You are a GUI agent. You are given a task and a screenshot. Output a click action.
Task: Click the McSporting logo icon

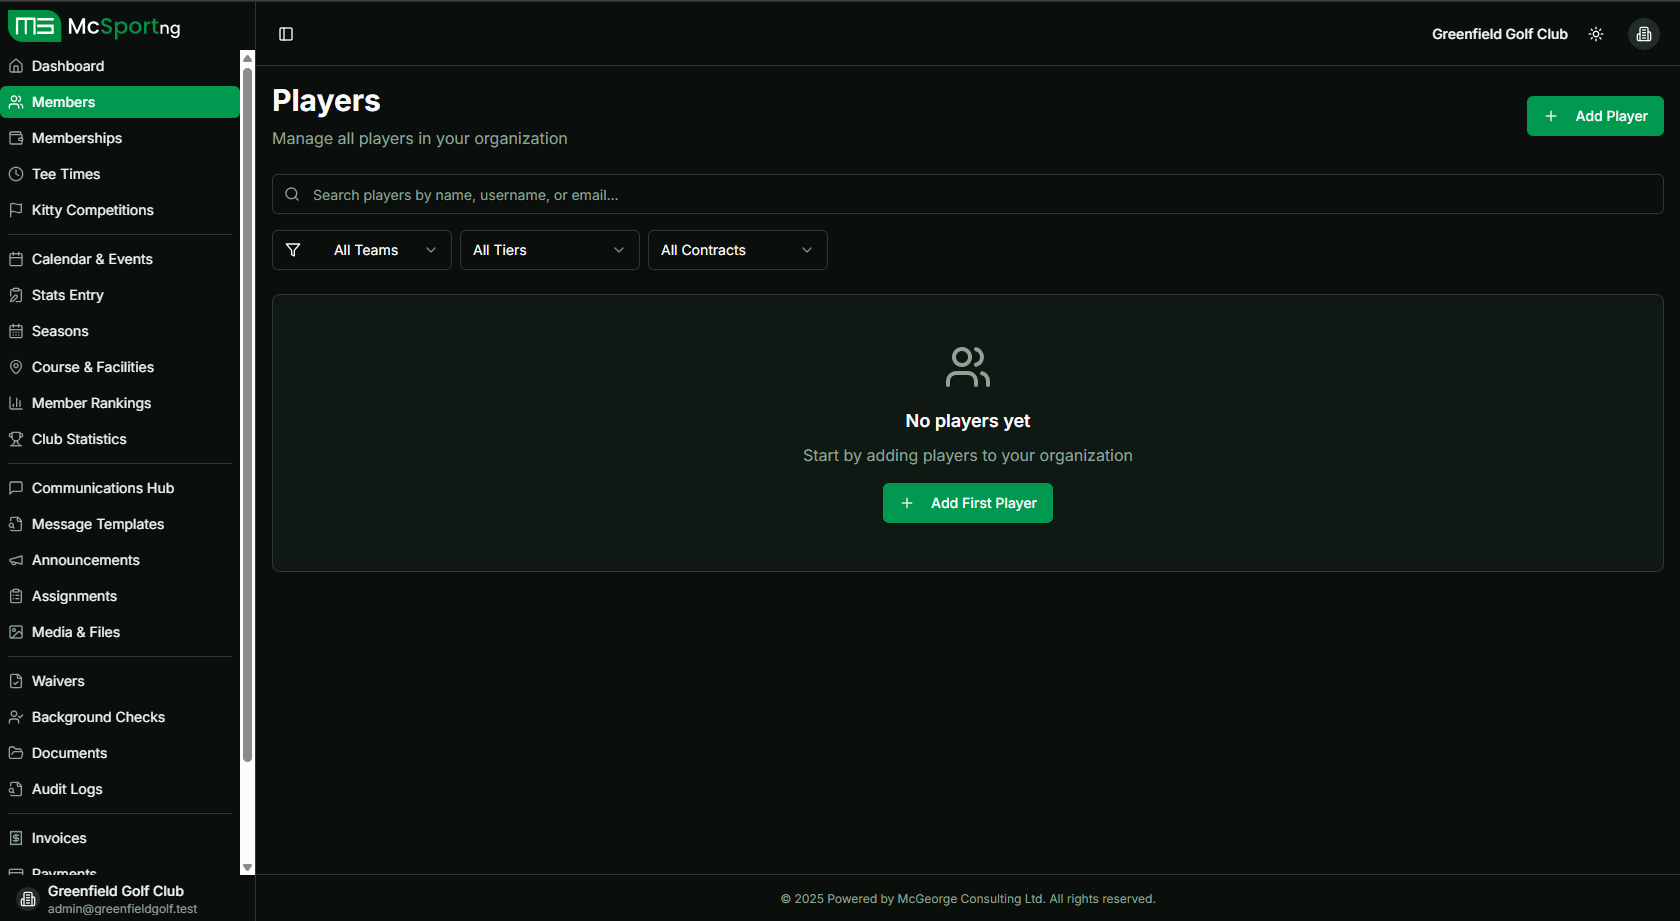(x=35, y=26)
